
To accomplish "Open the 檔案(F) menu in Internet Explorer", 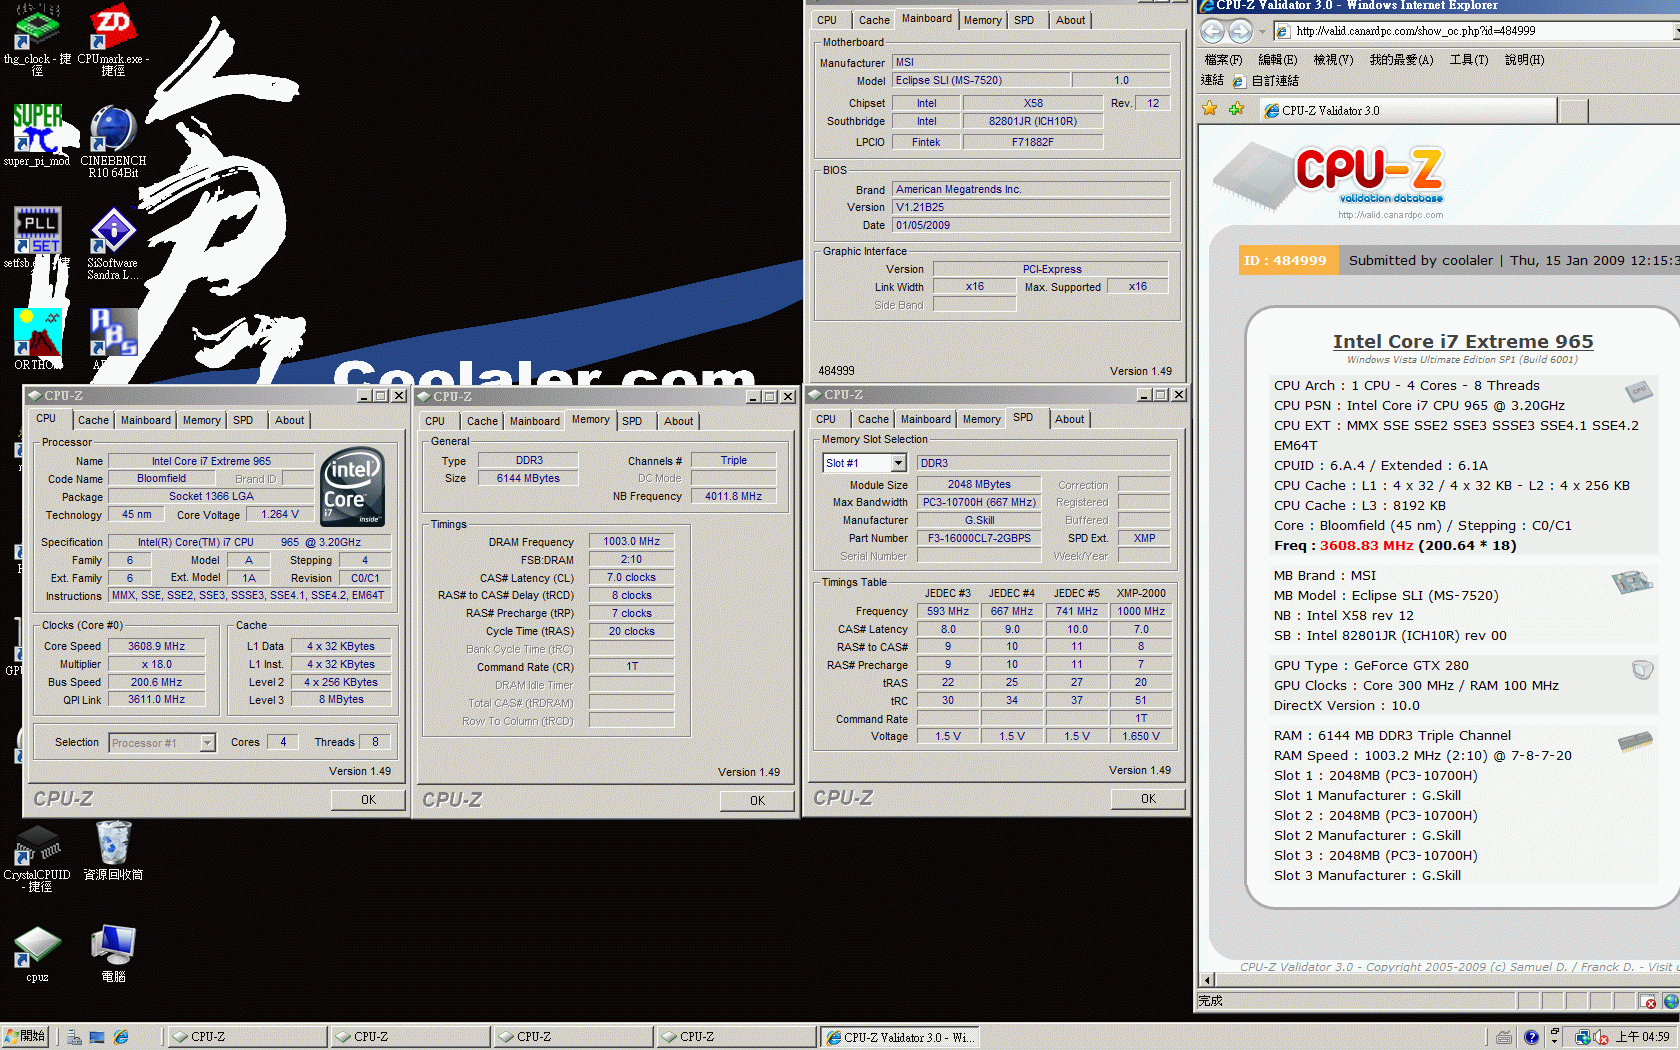I will pyautogui.click(x=1223, y=60).
